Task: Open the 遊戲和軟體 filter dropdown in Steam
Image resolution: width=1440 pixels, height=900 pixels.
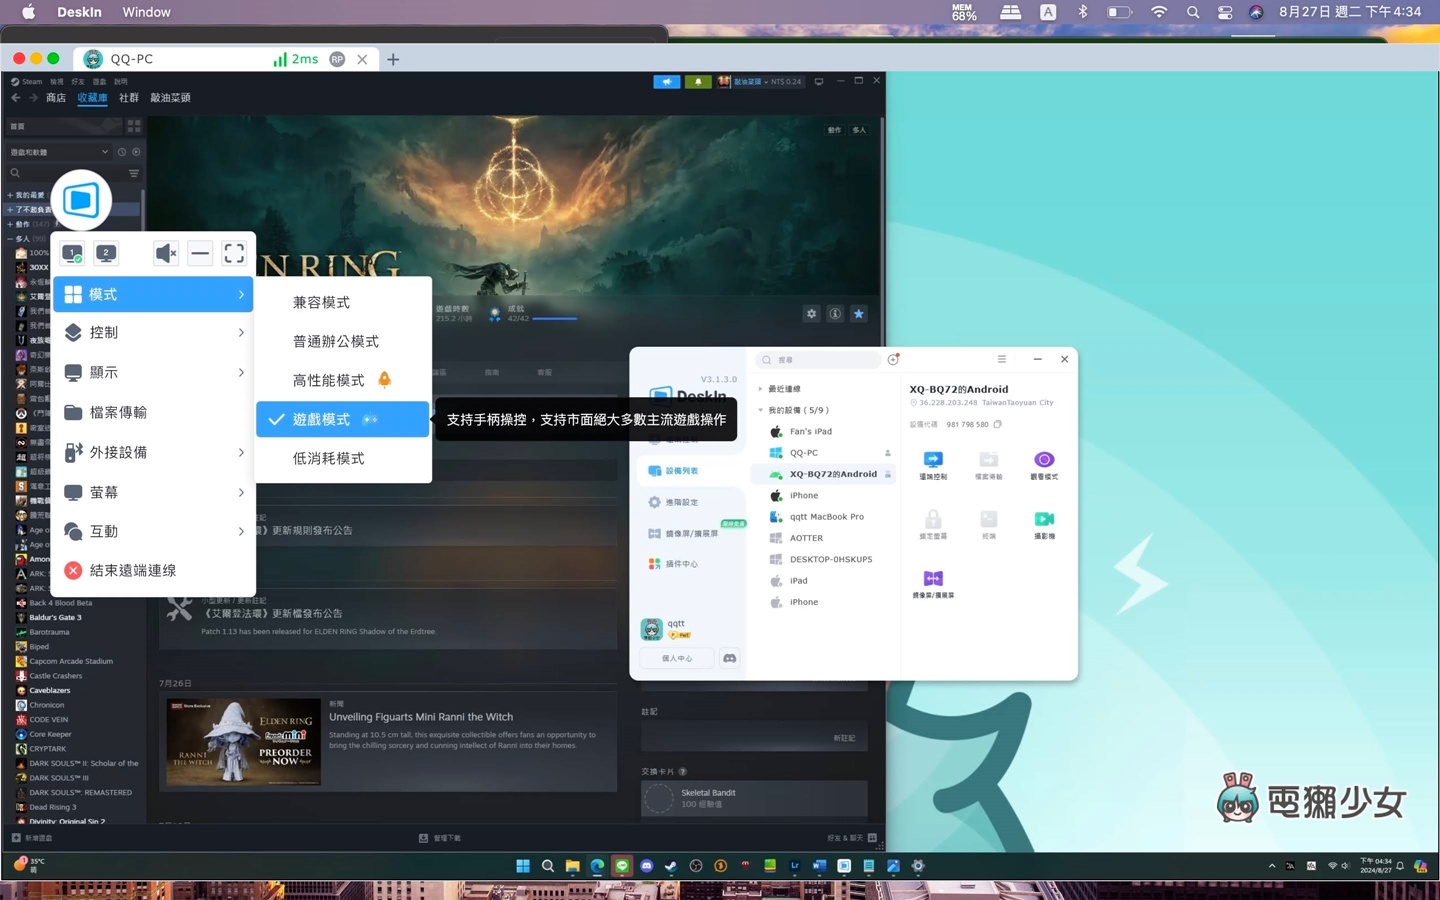Action: 59,152
